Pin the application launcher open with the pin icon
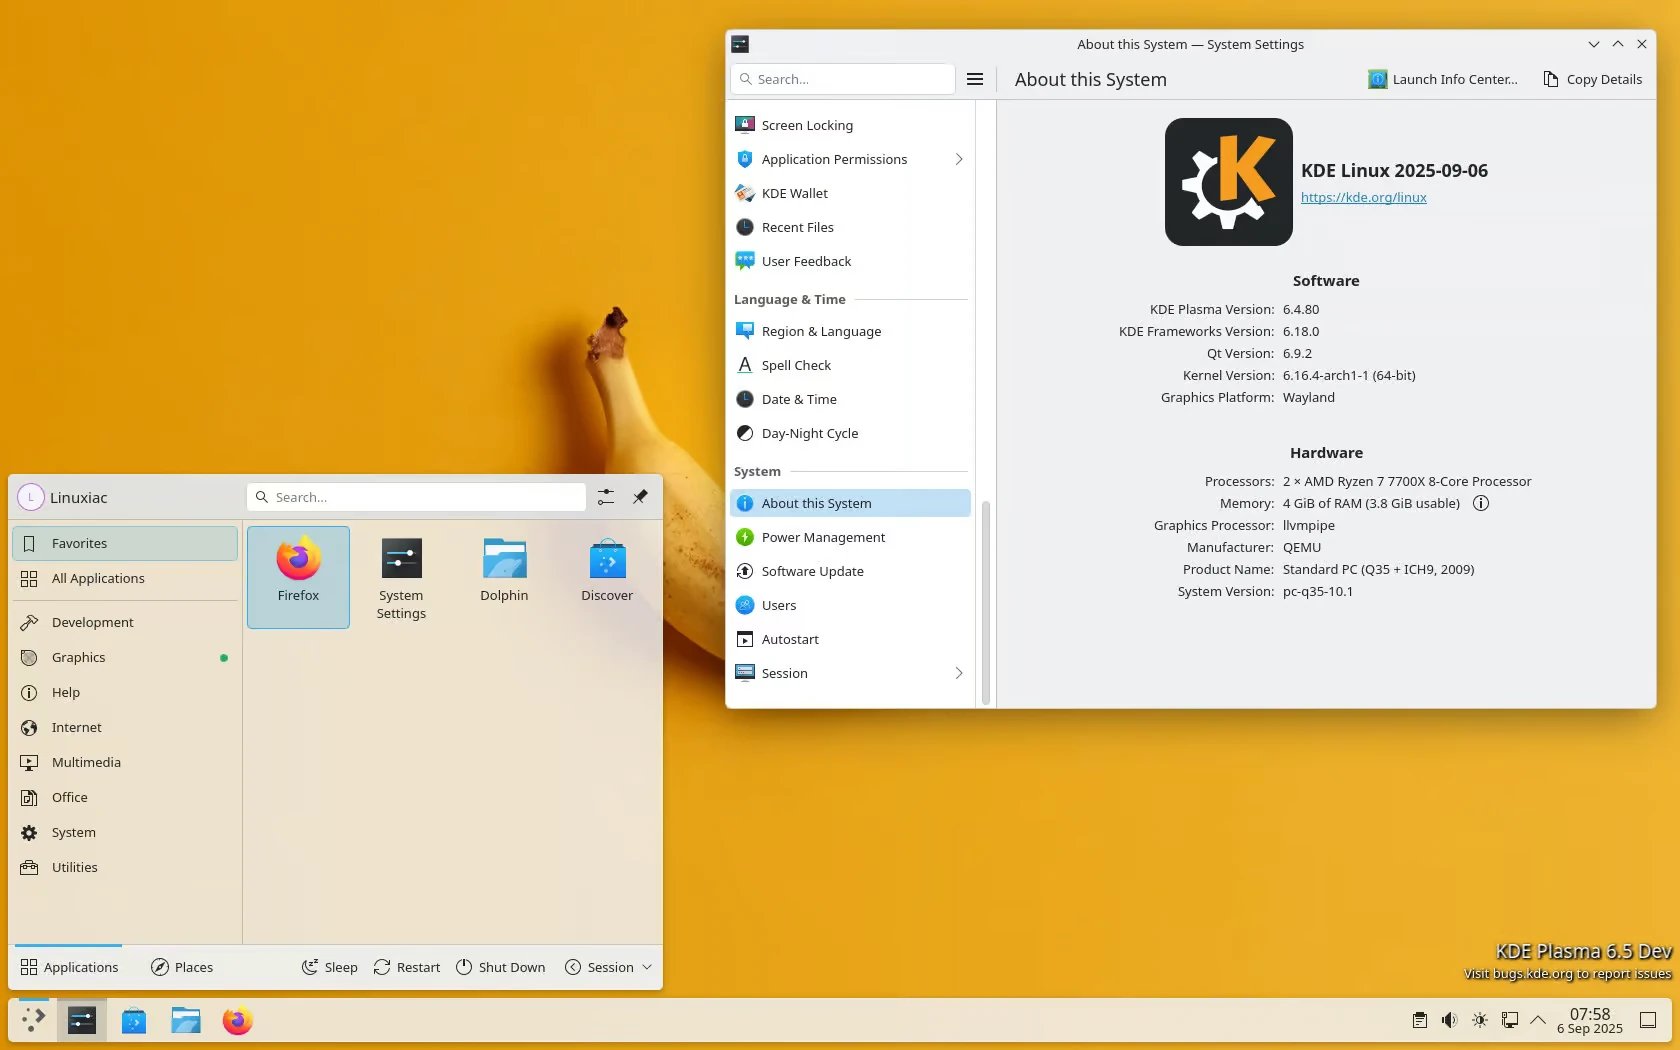Image resolution: width=1680 pixels, height=1050 pixels. pos(640,497)
